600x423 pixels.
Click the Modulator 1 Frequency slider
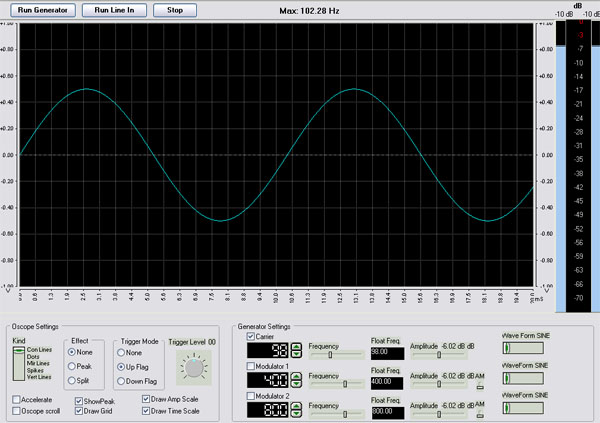pos(336,384)
